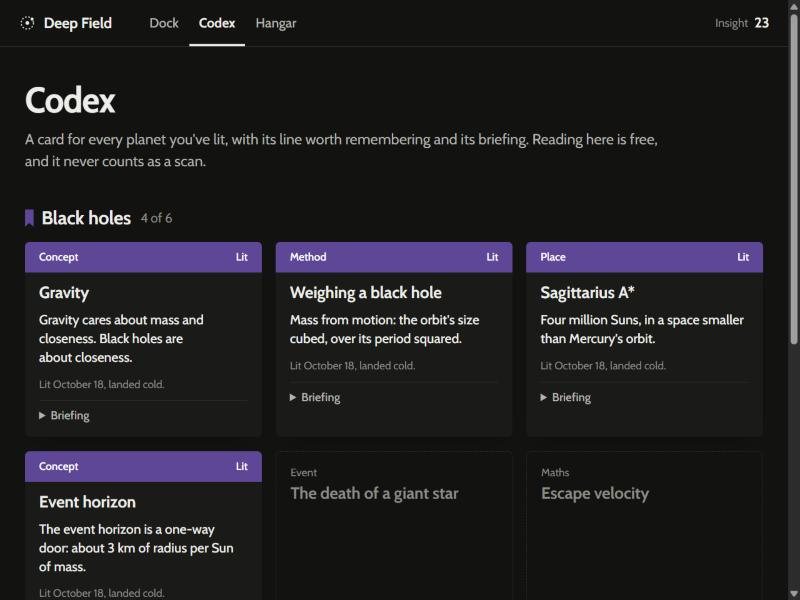Click the scrollbar down arrow
800x600 pixels.
(794, 594)
